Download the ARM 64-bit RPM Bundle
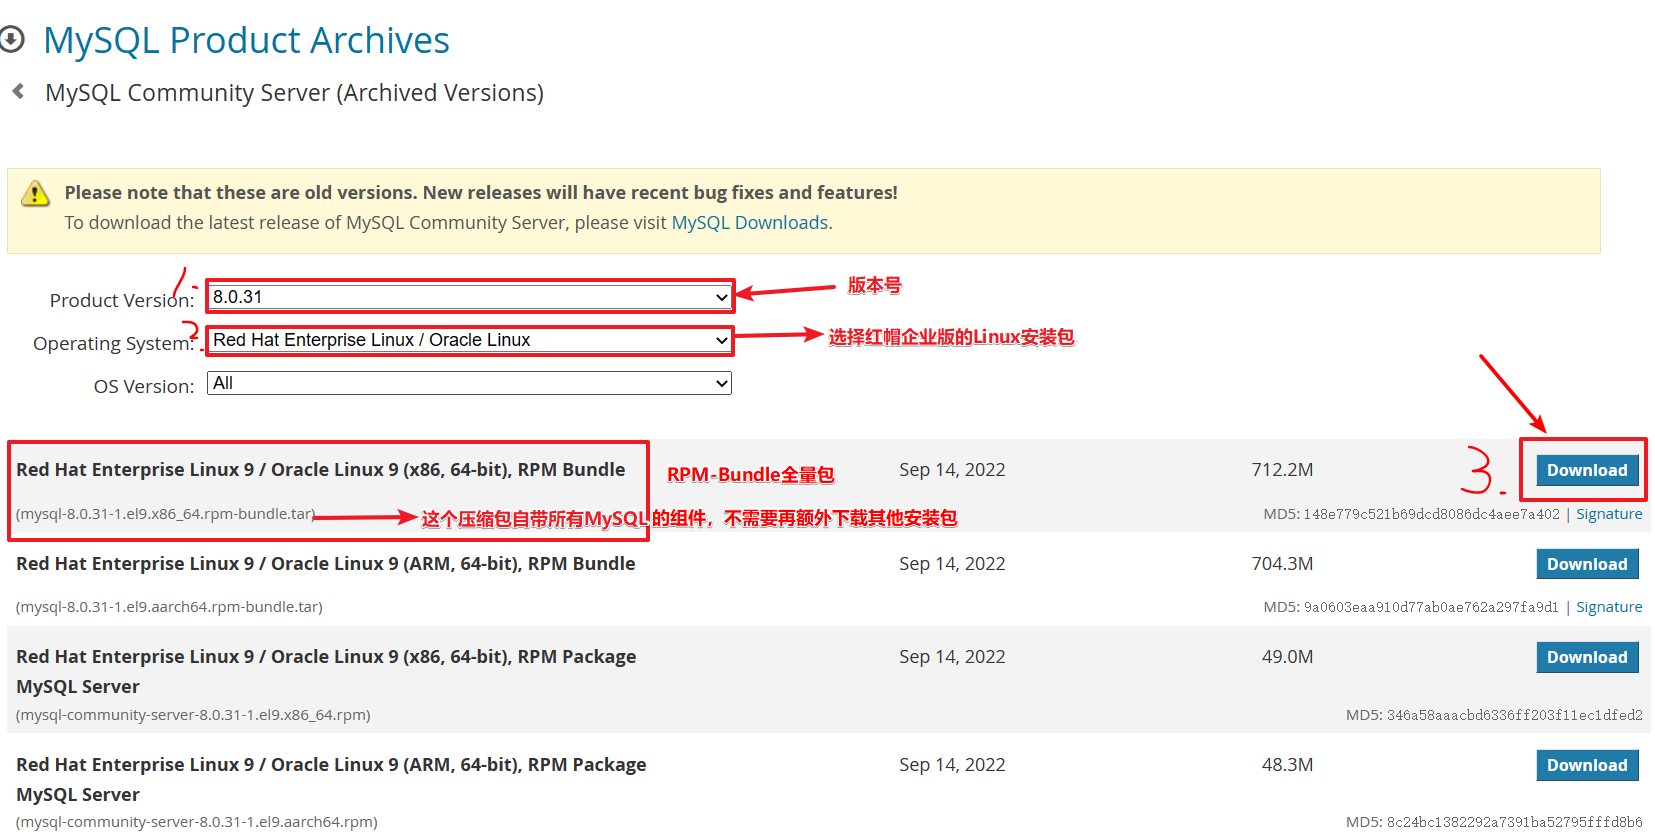The width and height of the screenshot is (1655, 836). click(1587, 564)
